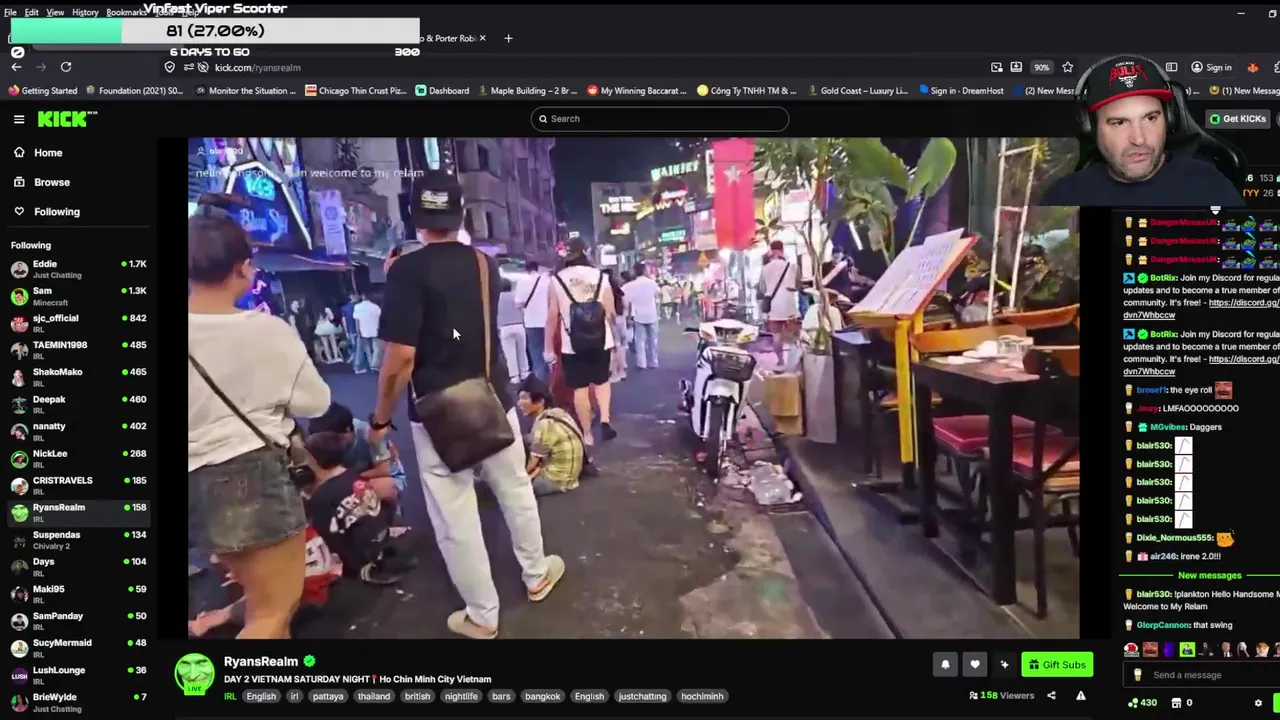The height and width of the screenshot is (720, 1280).
Task: Open Dashboard bookmark
Action: tap(442, 90)
